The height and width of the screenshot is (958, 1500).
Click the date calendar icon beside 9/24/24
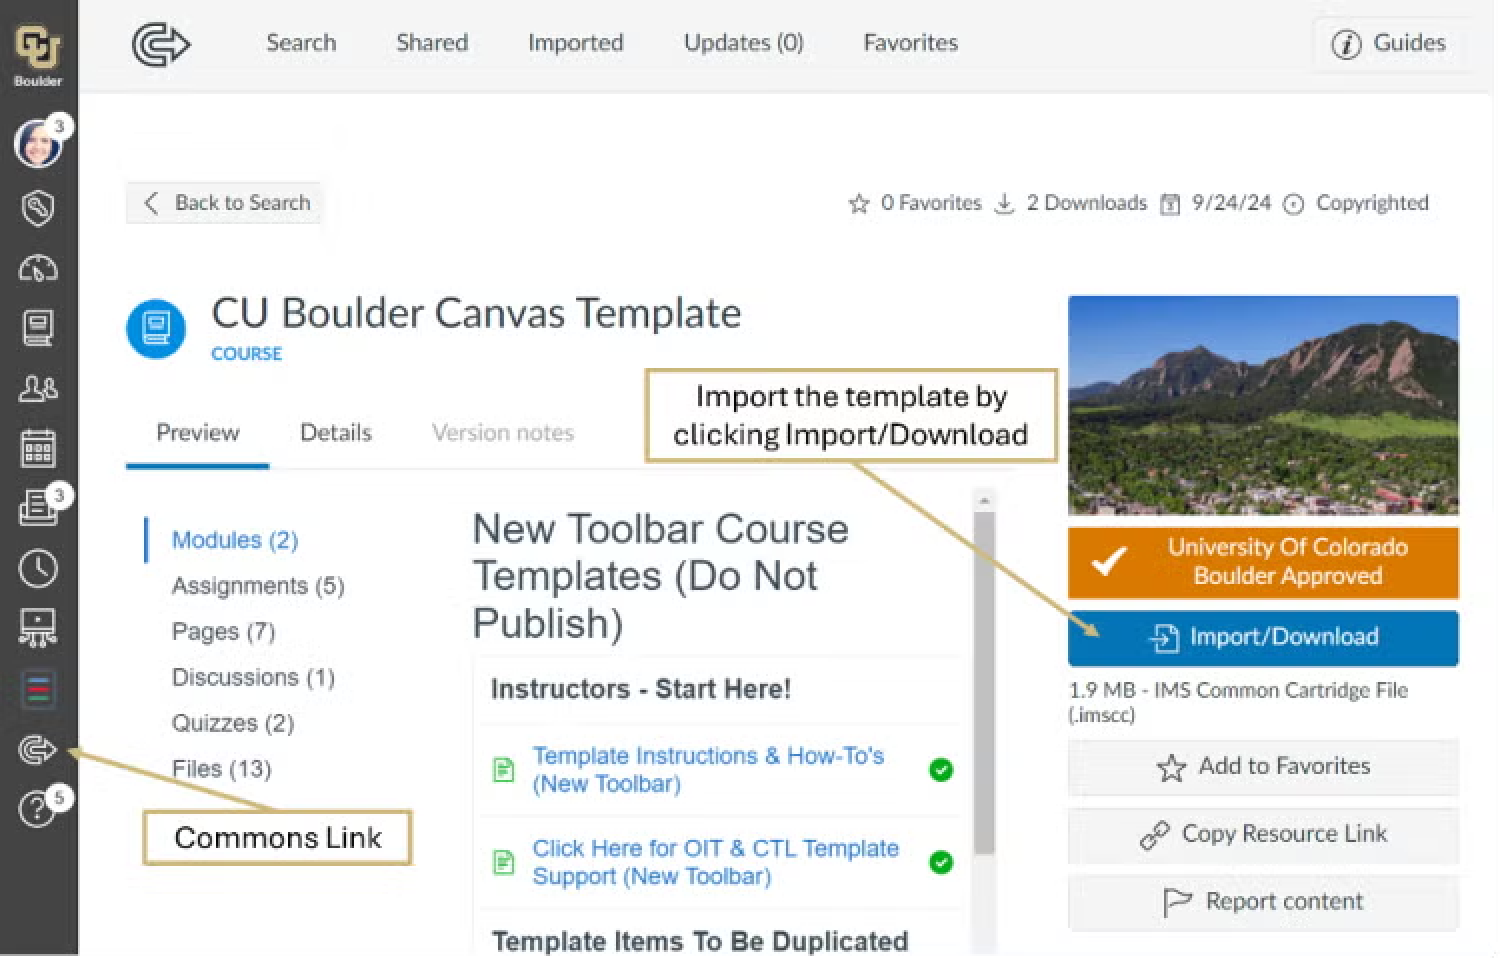click(x=1169, y=204)
